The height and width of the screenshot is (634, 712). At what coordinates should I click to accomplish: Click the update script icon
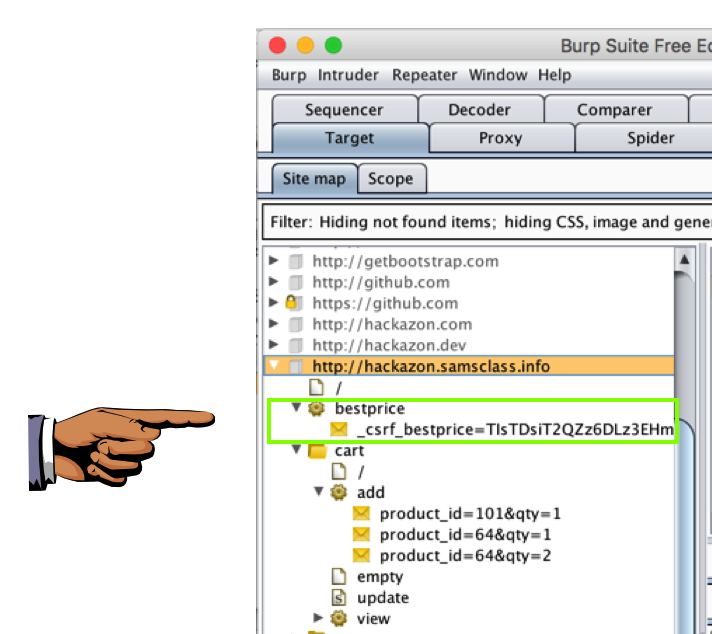point(339,597)
